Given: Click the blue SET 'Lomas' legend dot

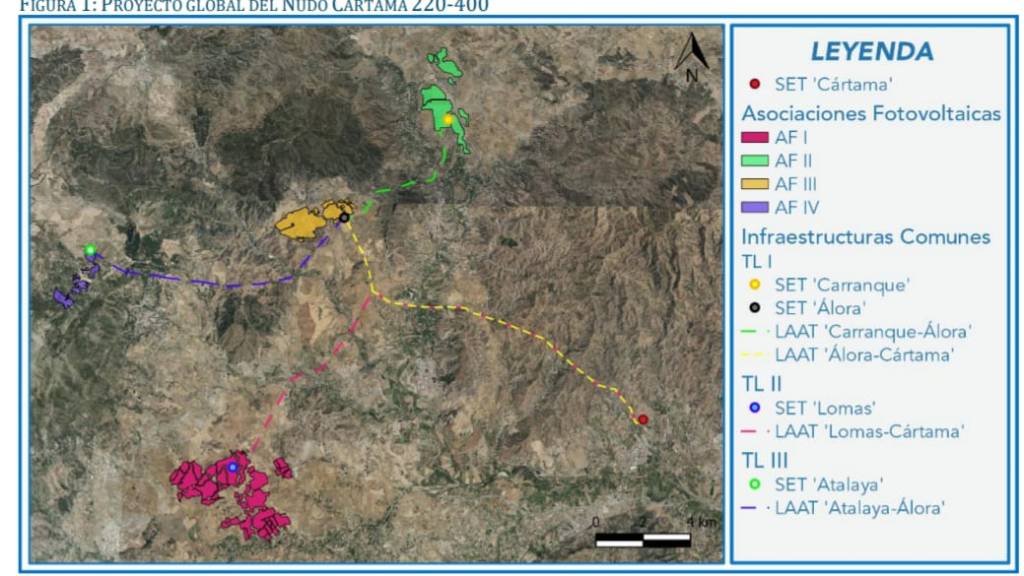Looking at the screenshot, I should pyautogui.click(x=756, y=408).
